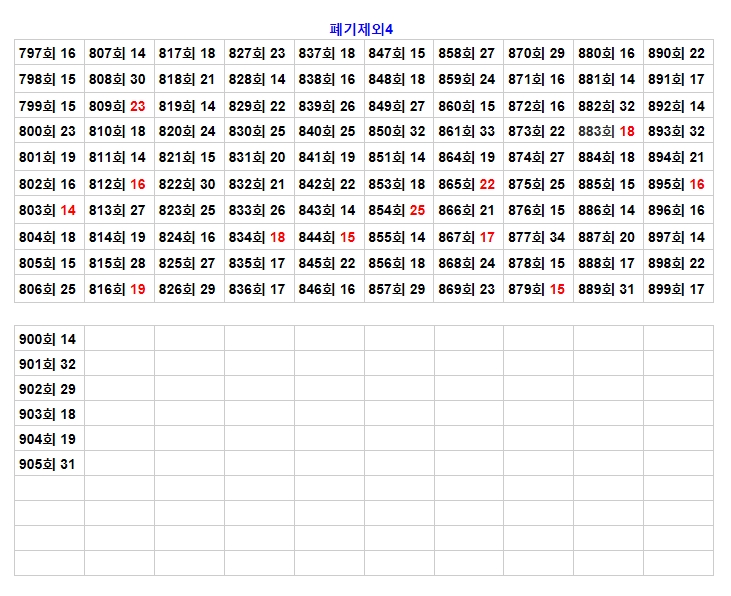Click the blue title 폐기제외4
The width and height of the screenshot is (731, 596).
[368, 29]
